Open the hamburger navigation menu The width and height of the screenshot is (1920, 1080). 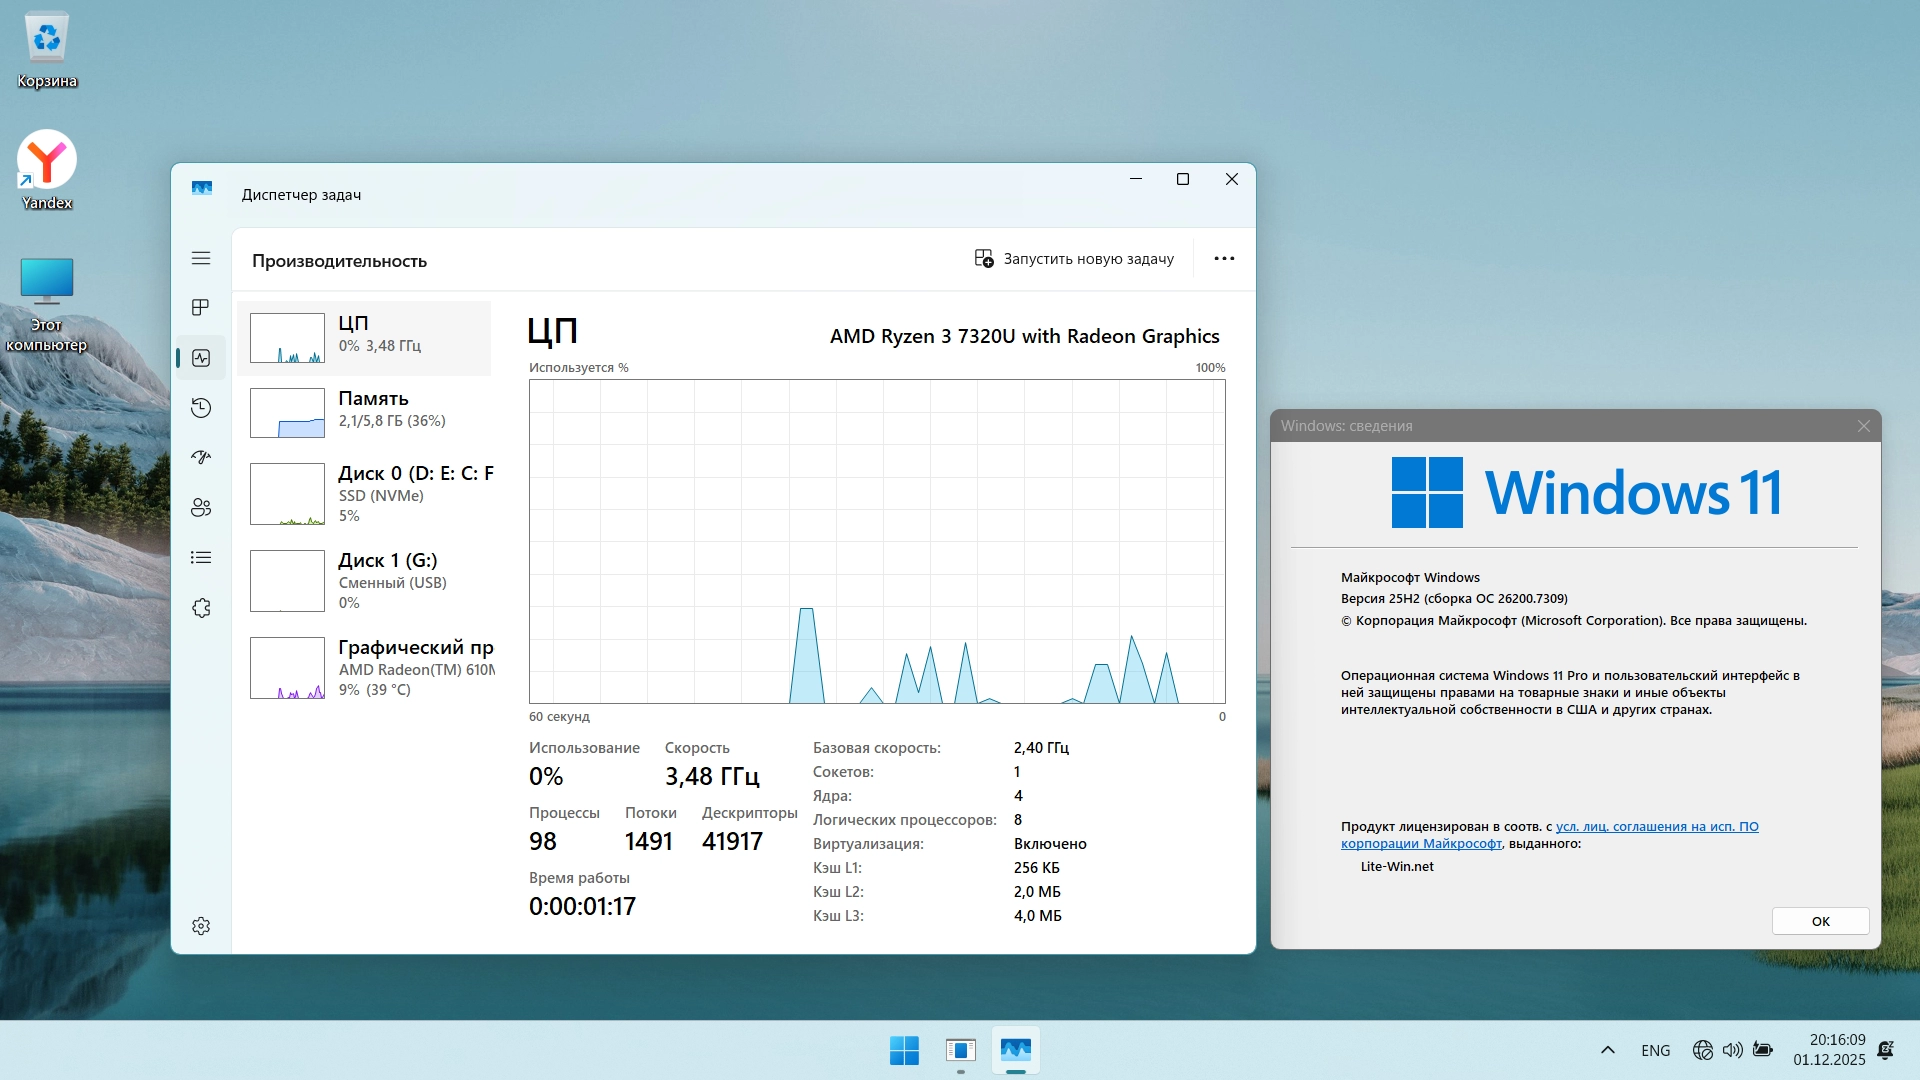[x=201, y=258]
